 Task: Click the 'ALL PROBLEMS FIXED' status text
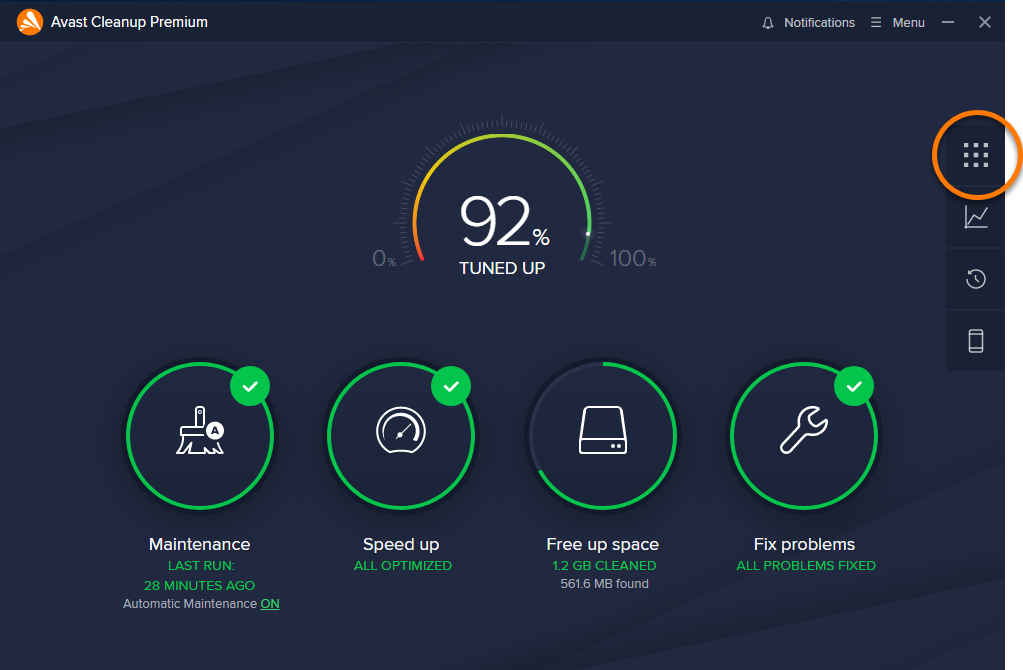point(806,566)
